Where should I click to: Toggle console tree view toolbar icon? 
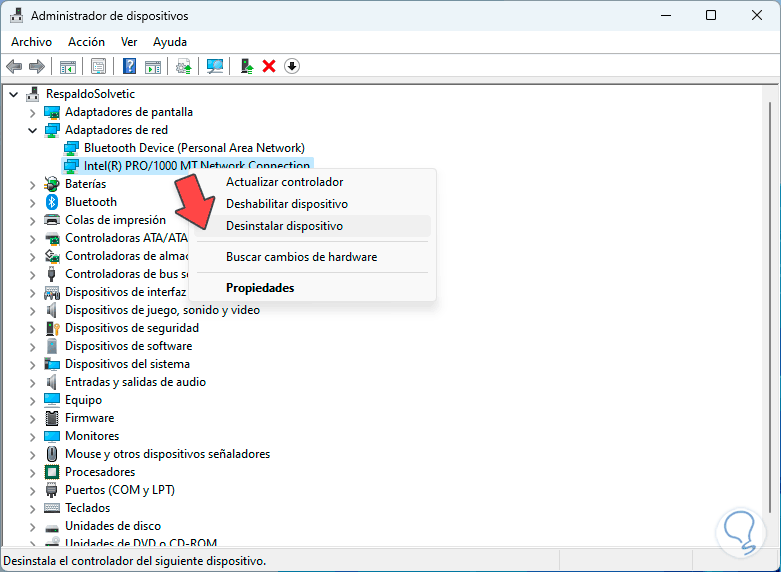coord(68,66)
